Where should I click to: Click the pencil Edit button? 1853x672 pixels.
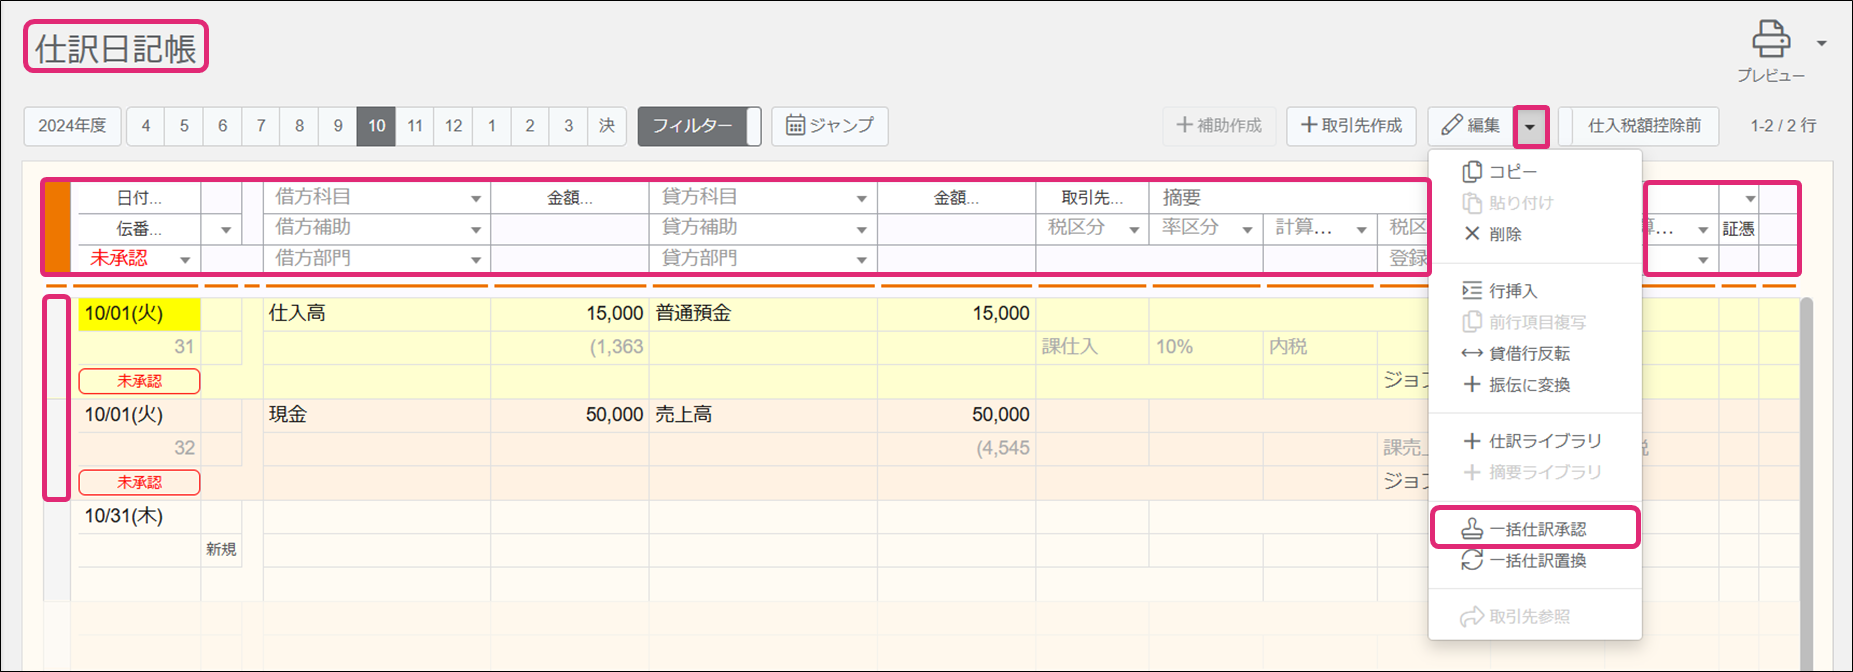click(x=1470, y=126)
